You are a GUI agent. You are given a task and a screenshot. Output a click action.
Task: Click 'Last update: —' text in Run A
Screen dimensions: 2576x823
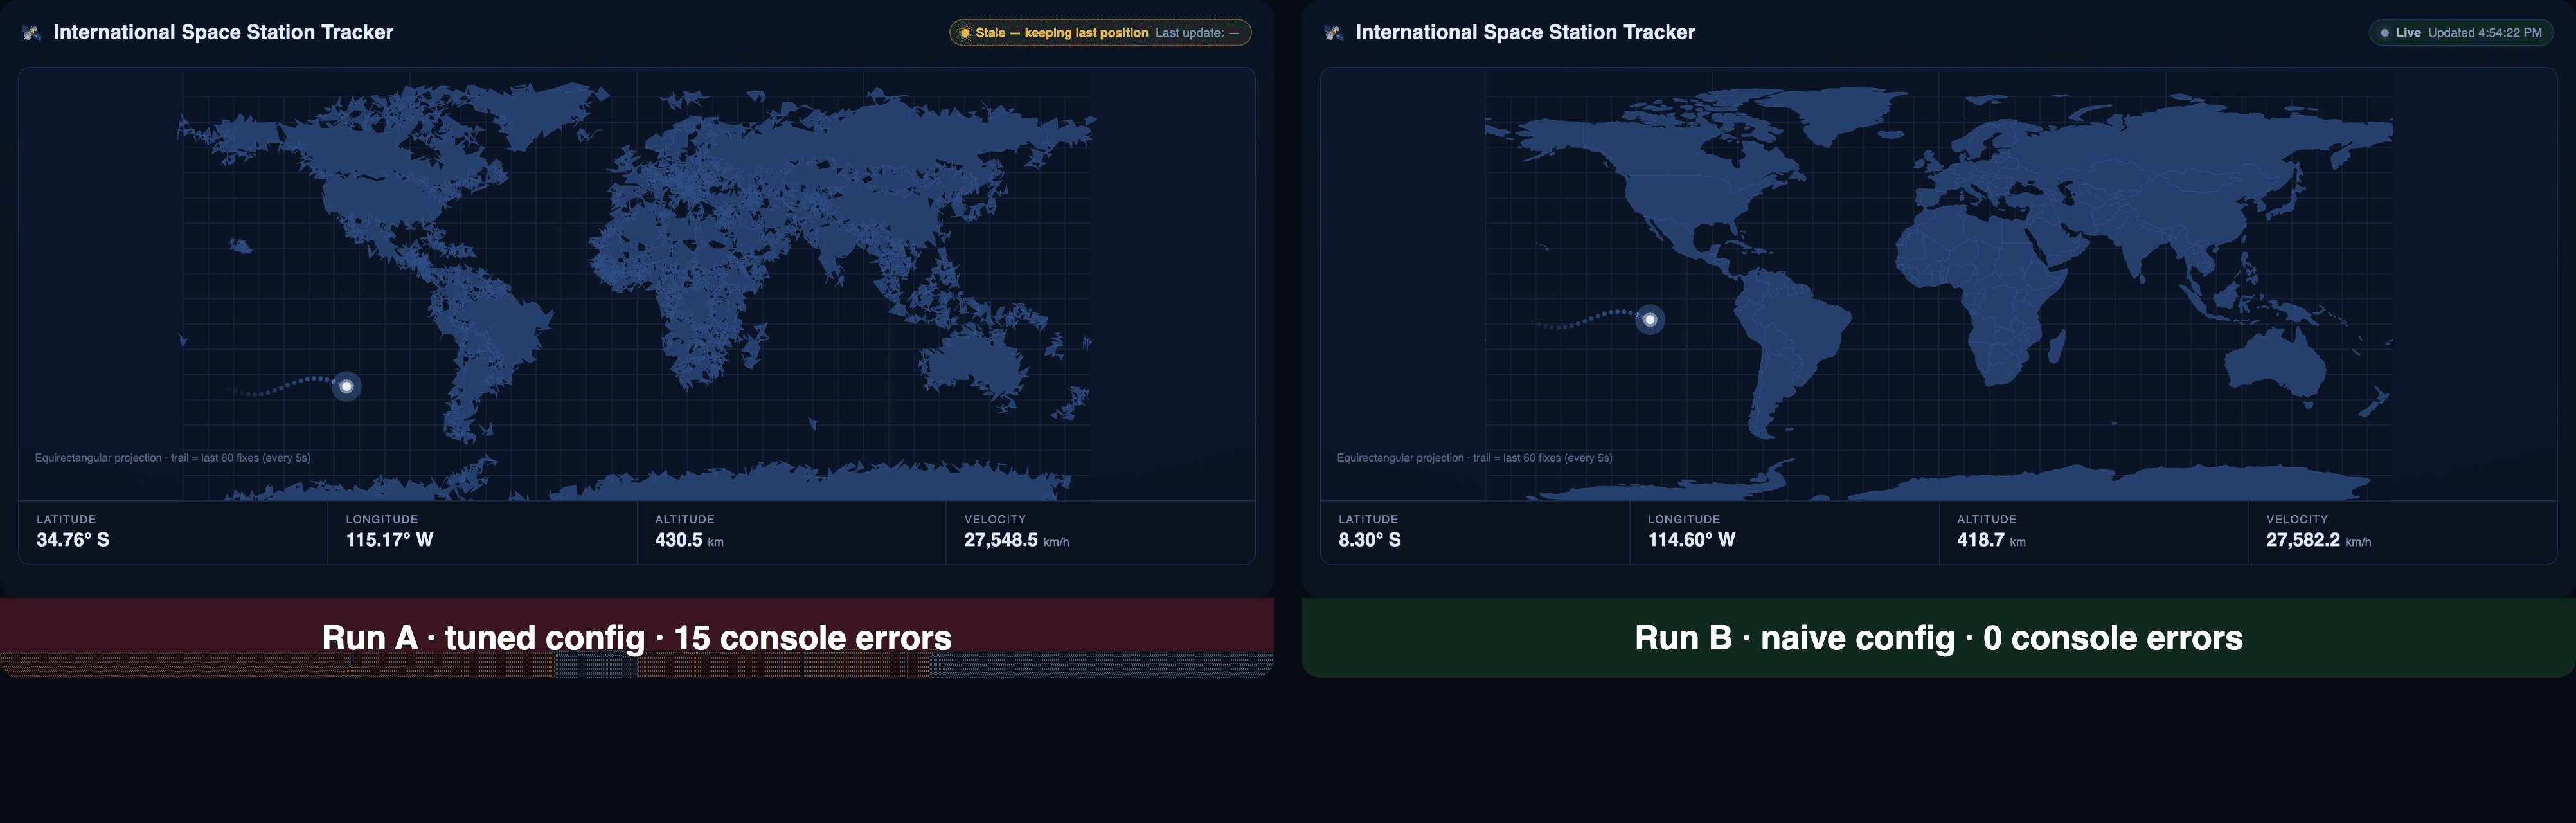point(1197,33)
